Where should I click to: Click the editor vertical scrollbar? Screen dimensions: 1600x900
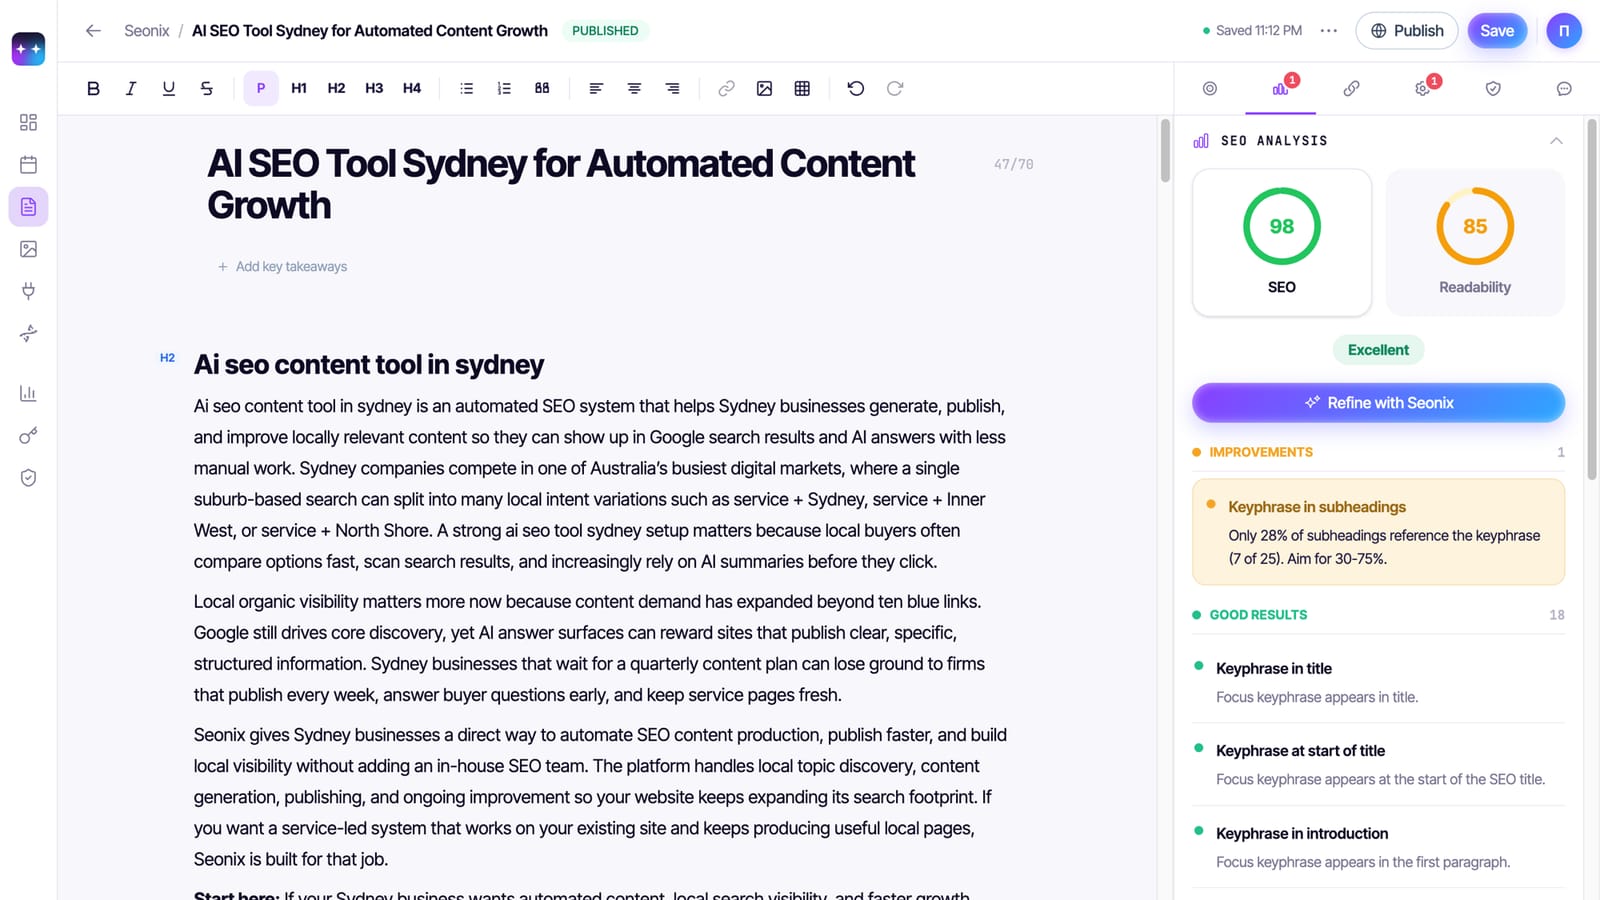(x=1165, y=151)
